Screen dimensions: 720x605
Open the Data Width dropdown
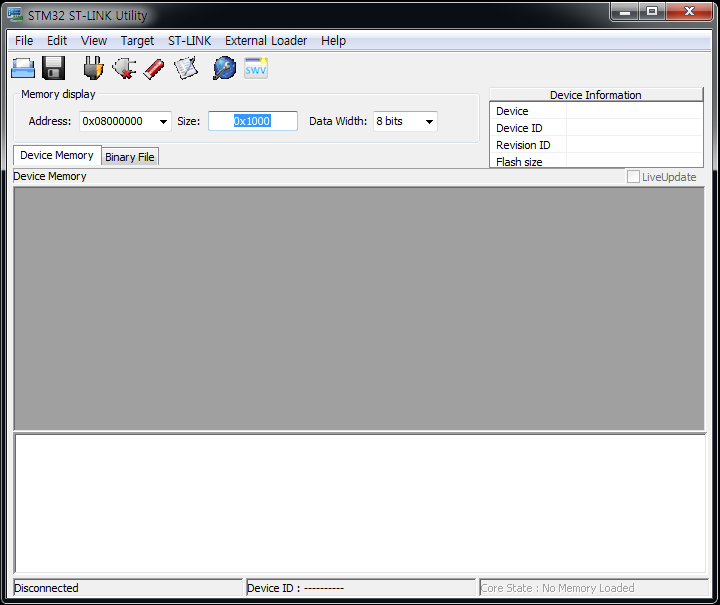point(429,122)
